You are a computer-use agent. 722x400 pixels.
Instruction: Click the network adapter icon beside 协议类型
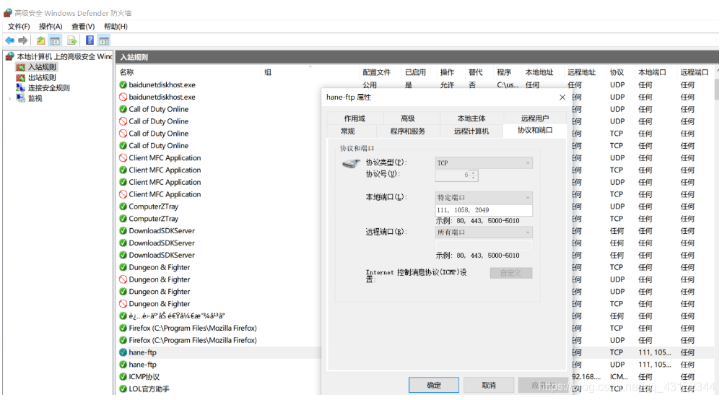(x=351, y=164)
